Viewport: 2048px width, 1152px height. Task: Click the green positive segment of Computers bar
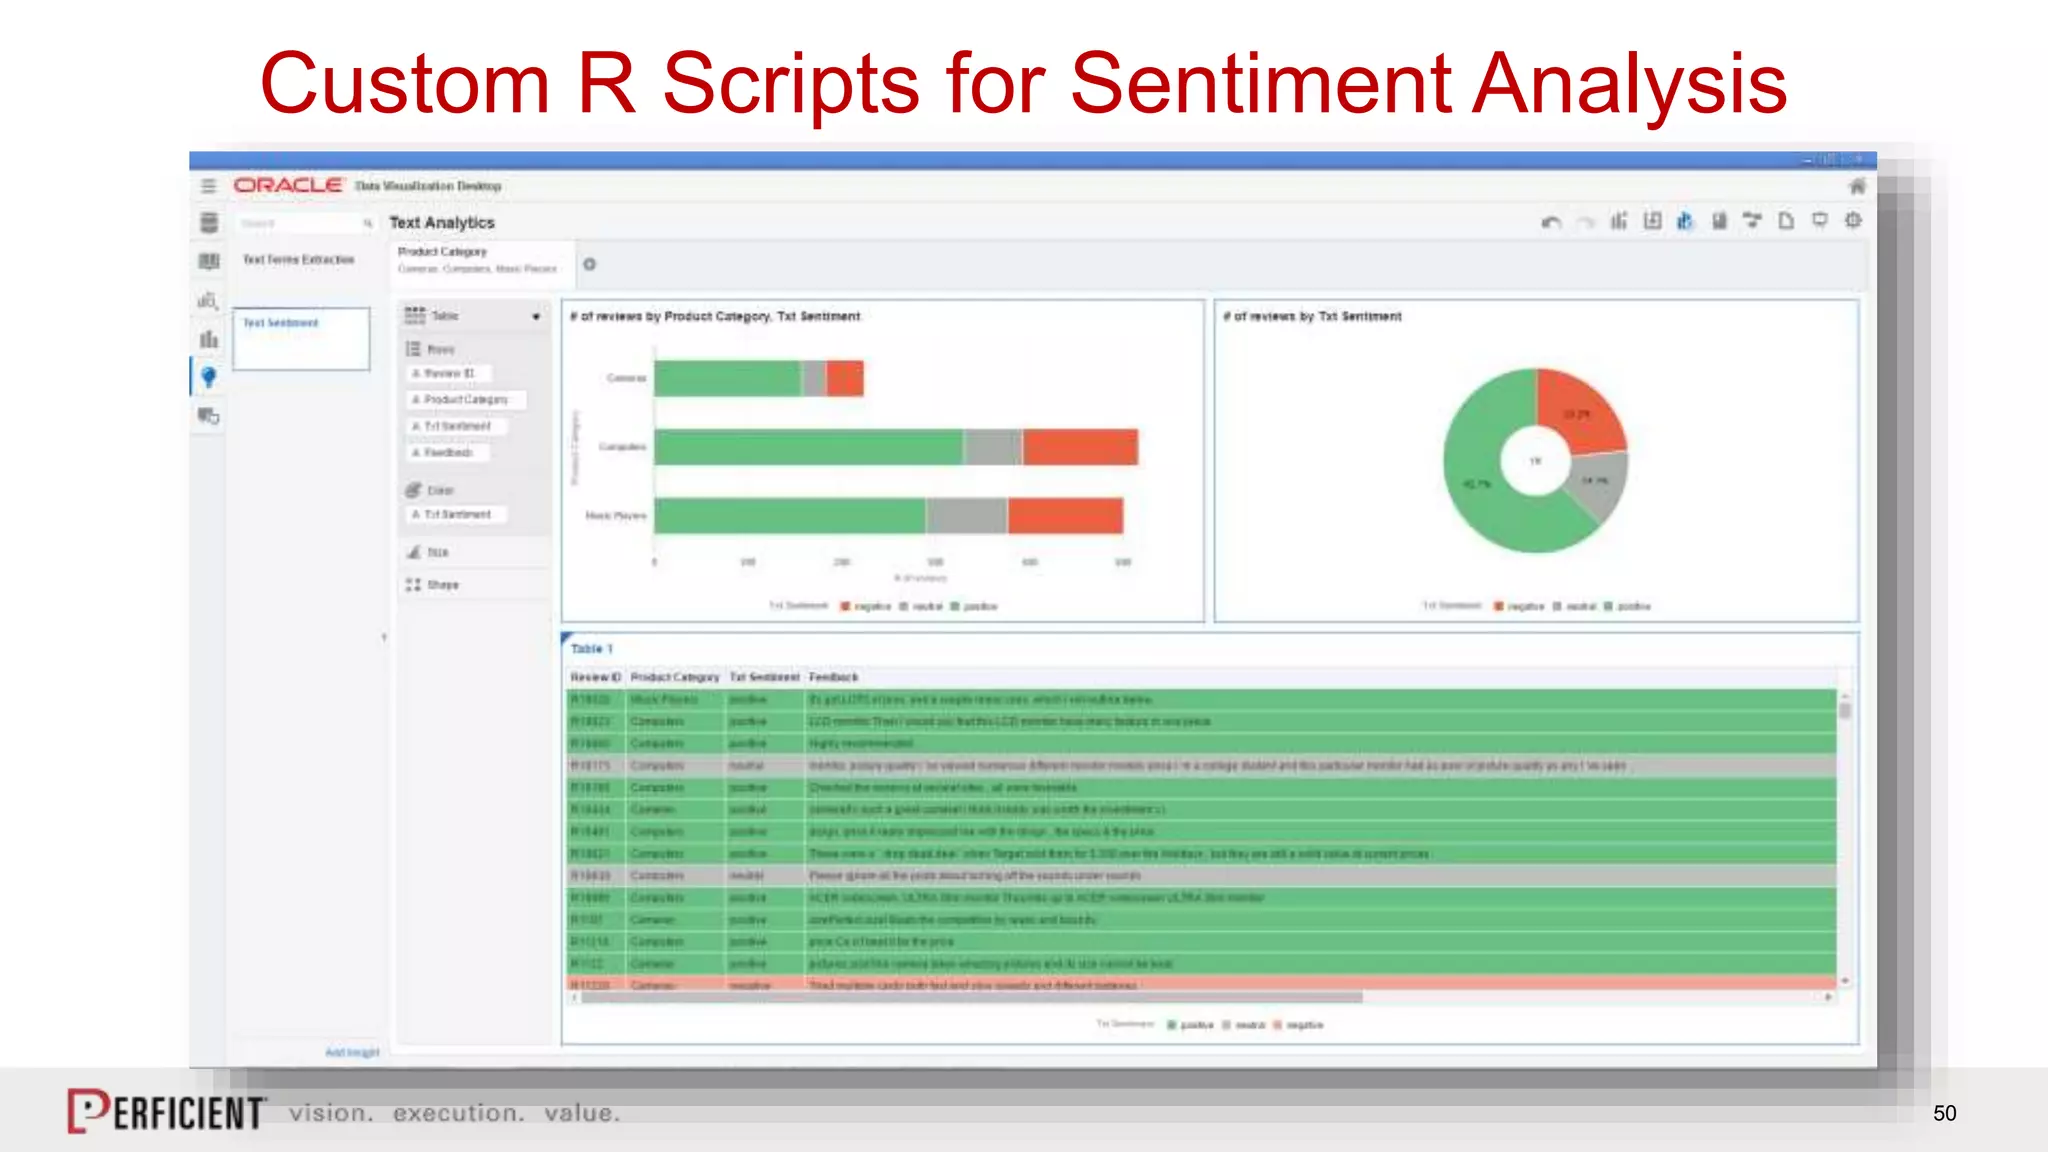(x=809, y=447)
